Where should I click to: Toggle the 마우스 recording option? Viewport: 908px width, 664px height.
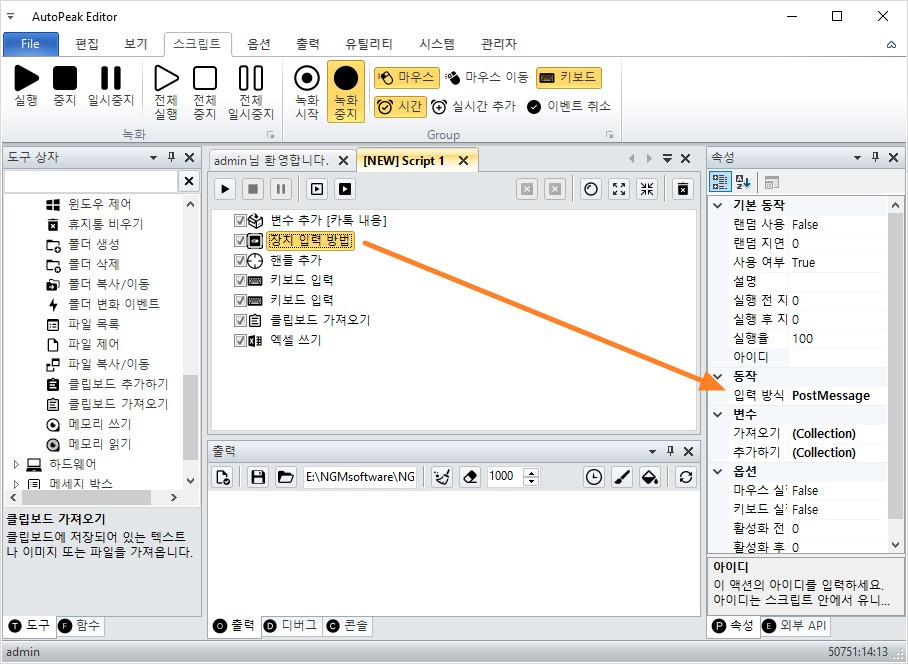405,77
